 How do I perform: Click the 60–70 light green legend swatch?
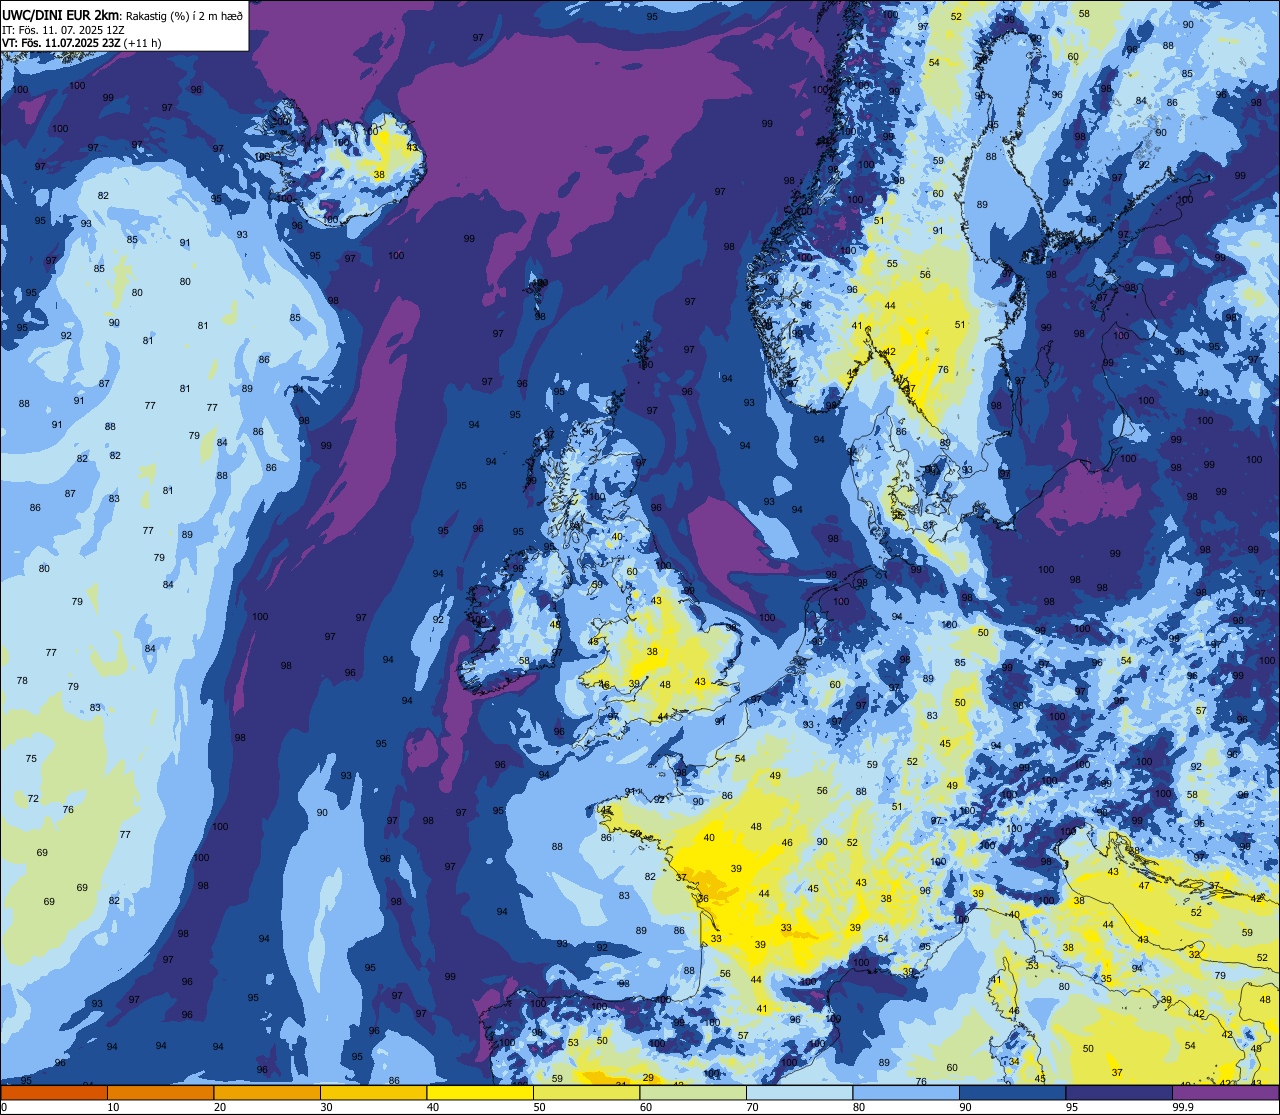pyautogui.click(x=693, y=1092)
